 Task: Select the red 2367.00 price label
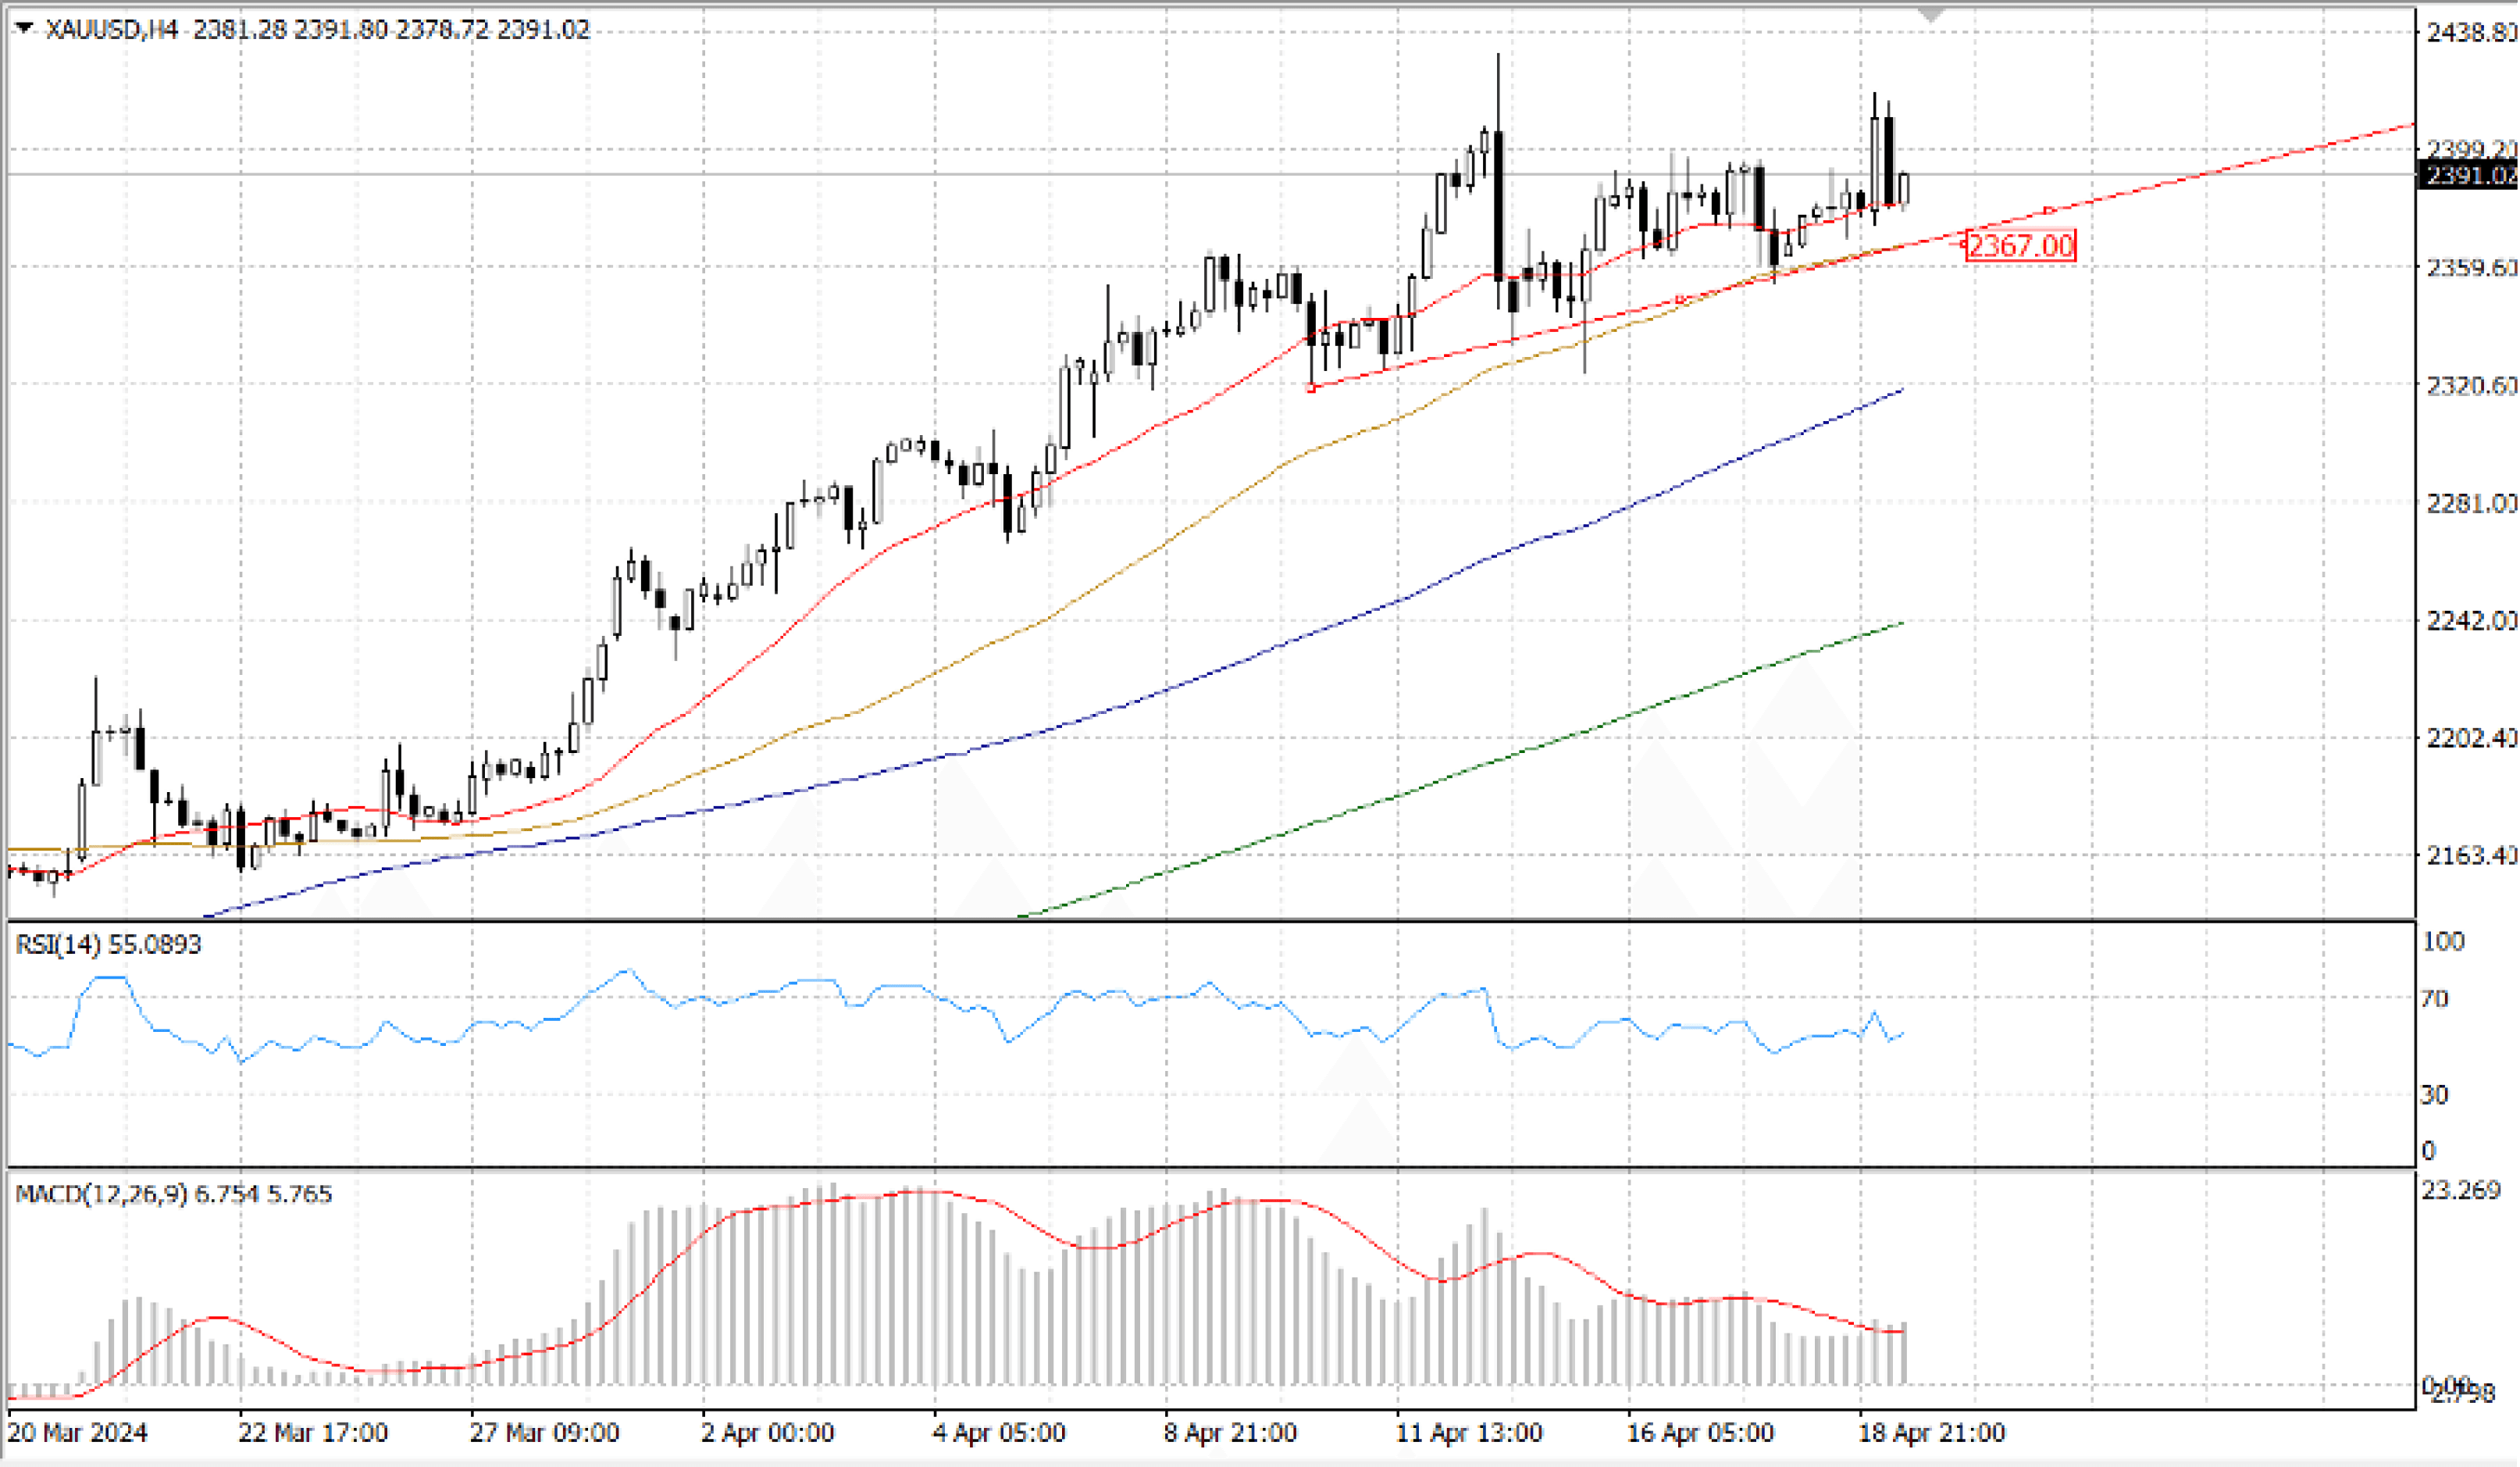point(2020,245)
